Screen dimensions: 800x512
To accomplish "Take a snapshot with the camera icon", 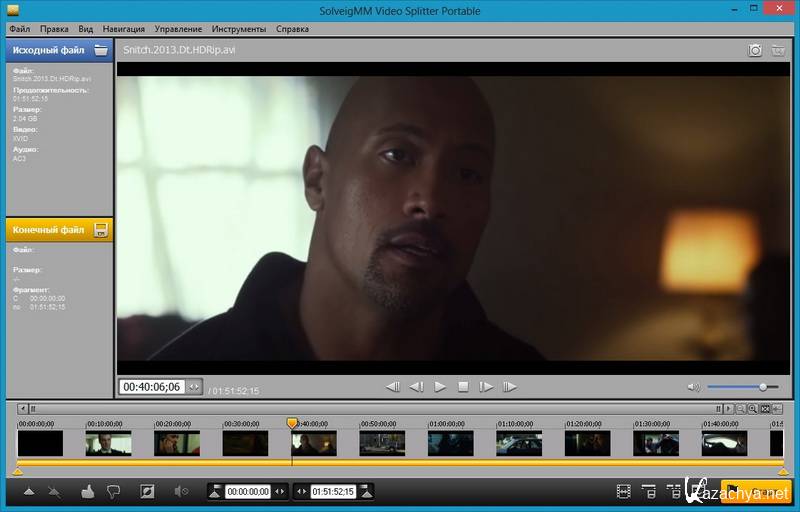I will (x=756, y=50).
